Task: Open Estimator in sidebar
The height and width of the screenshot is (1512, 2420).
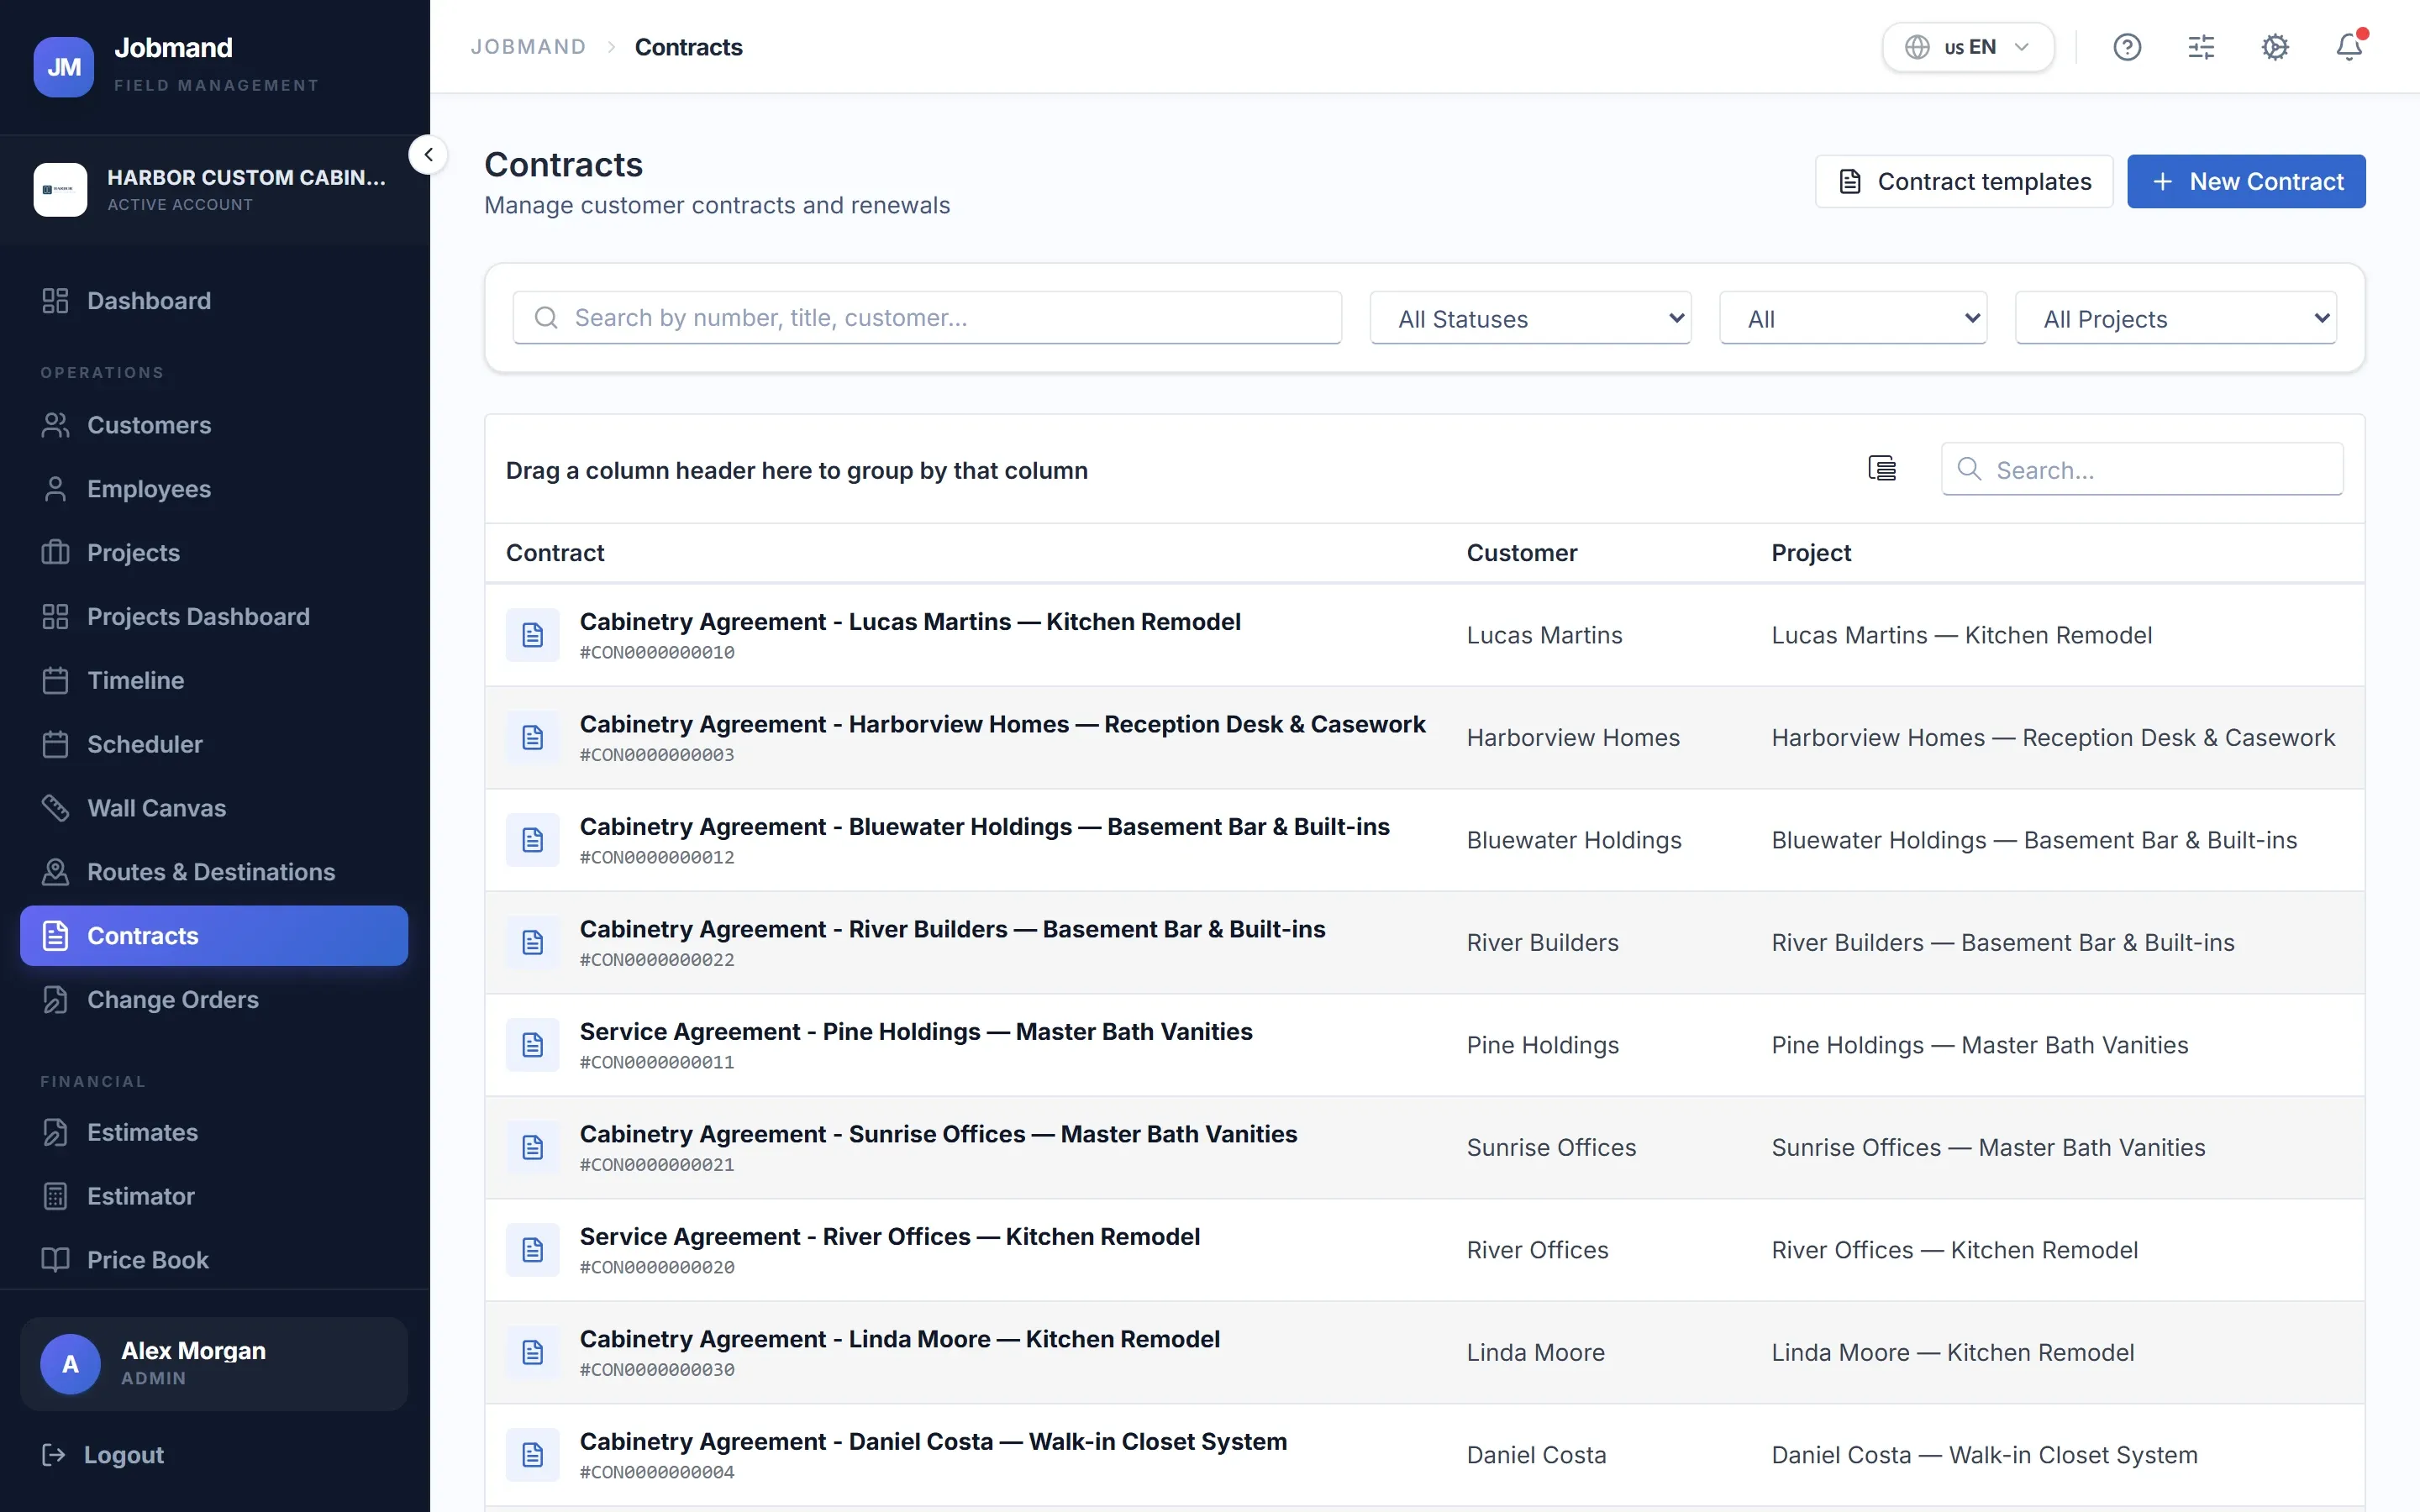Action: tap(214, 1197)
